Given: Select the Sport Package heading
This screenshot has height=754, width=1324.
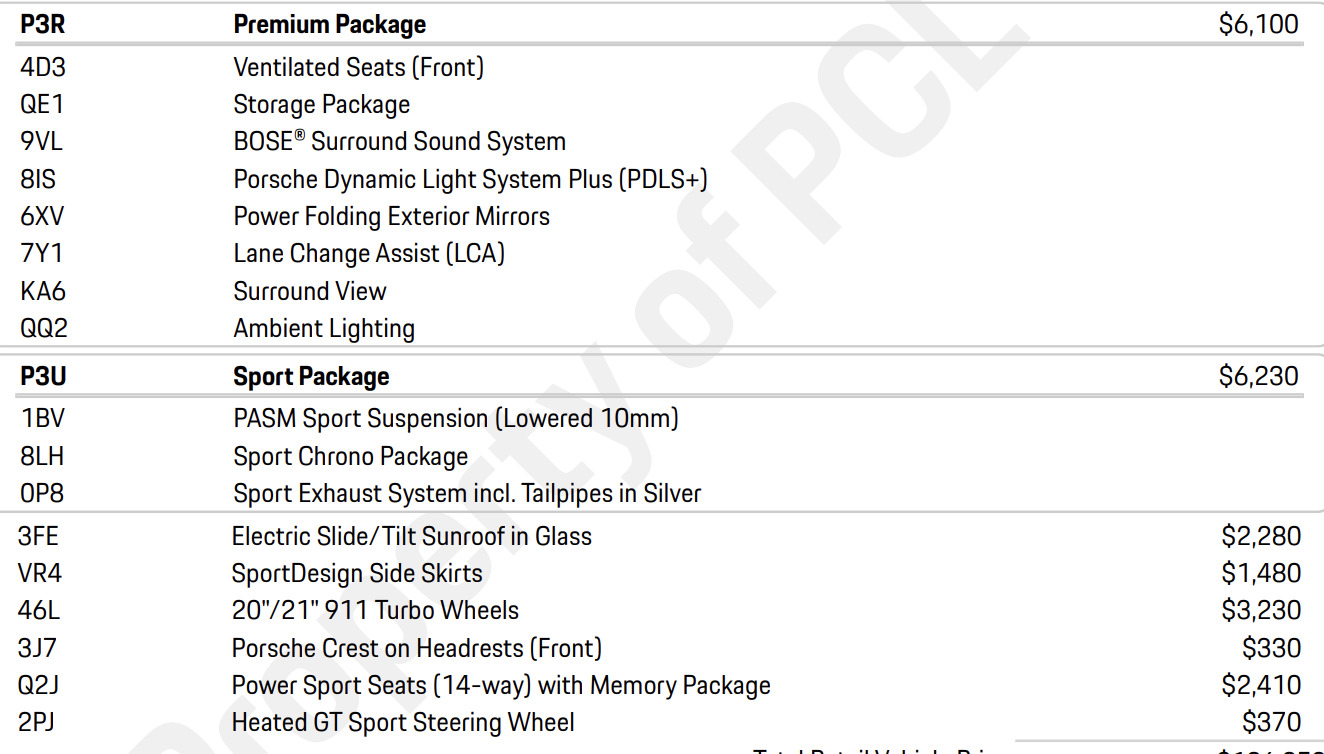Looking at the screenshot, I should pyautogui.click(x=311, y=376).
